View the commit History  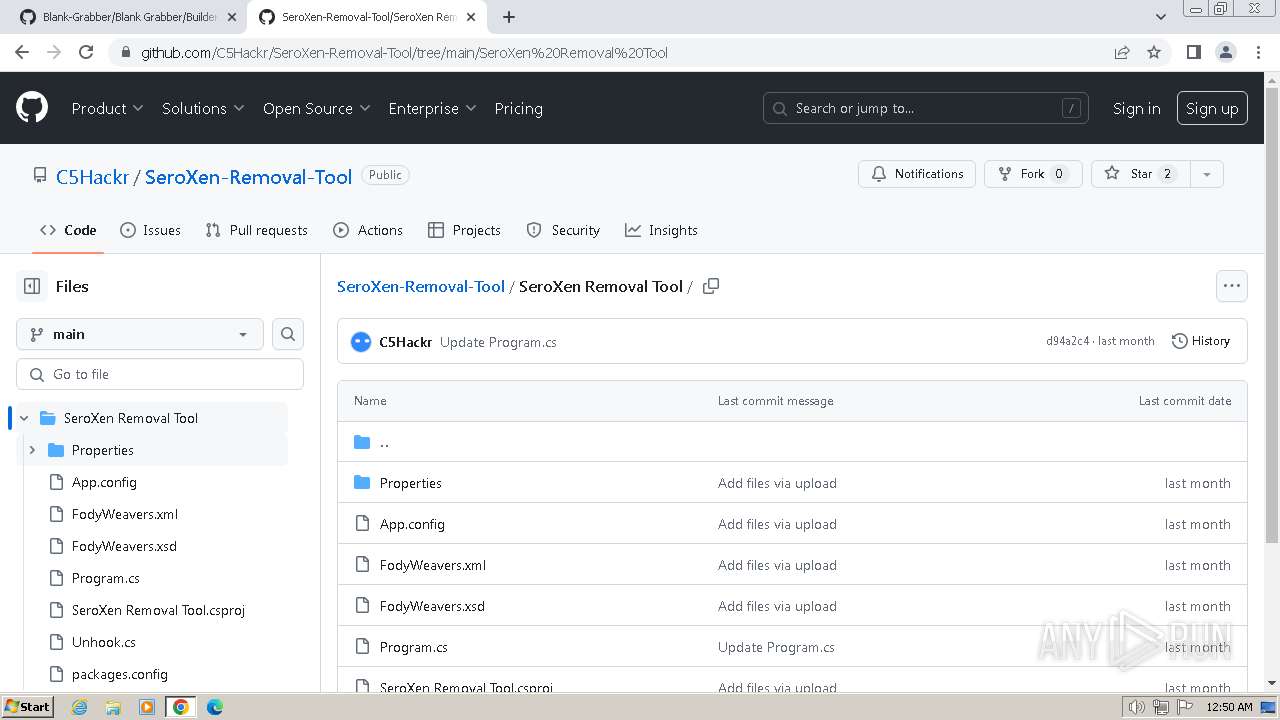coord(1200,341)
